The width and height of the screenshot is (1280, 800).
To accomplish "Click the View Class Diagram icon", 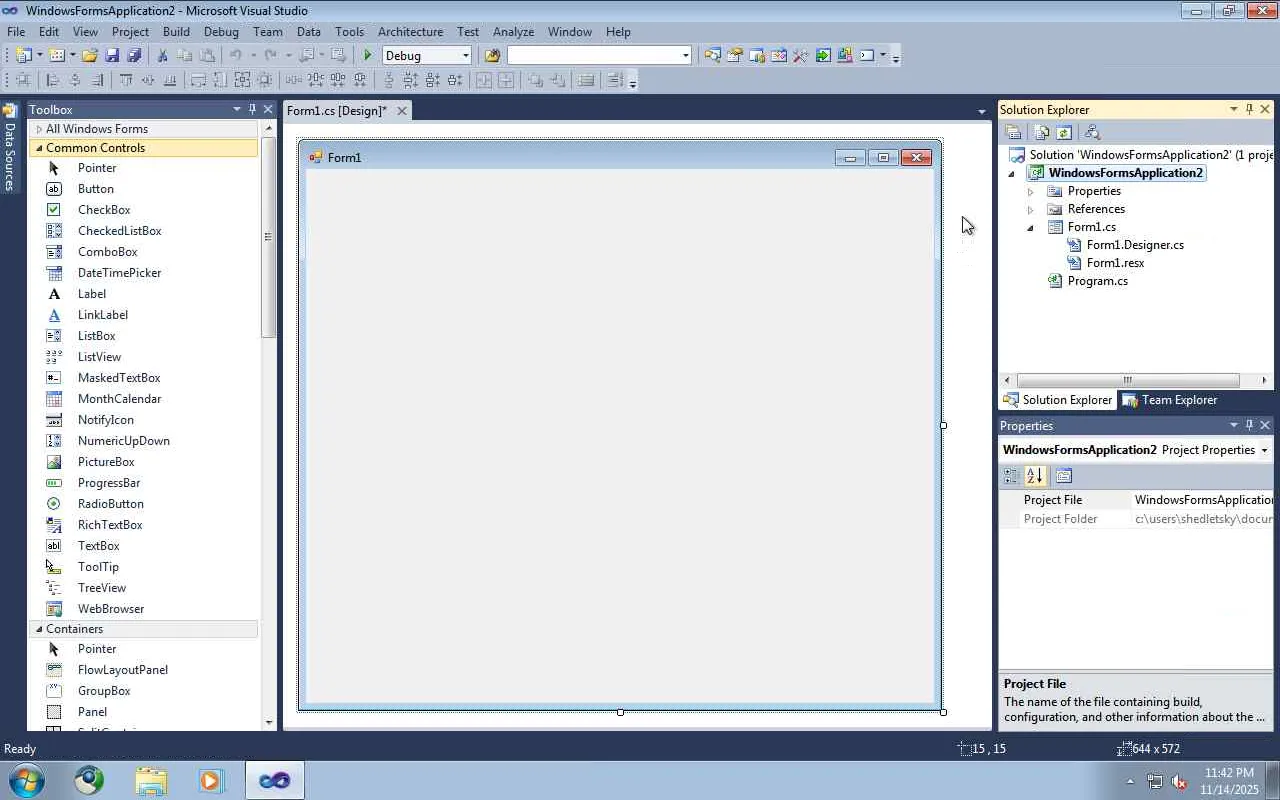I will click(x=1092, y=132).
